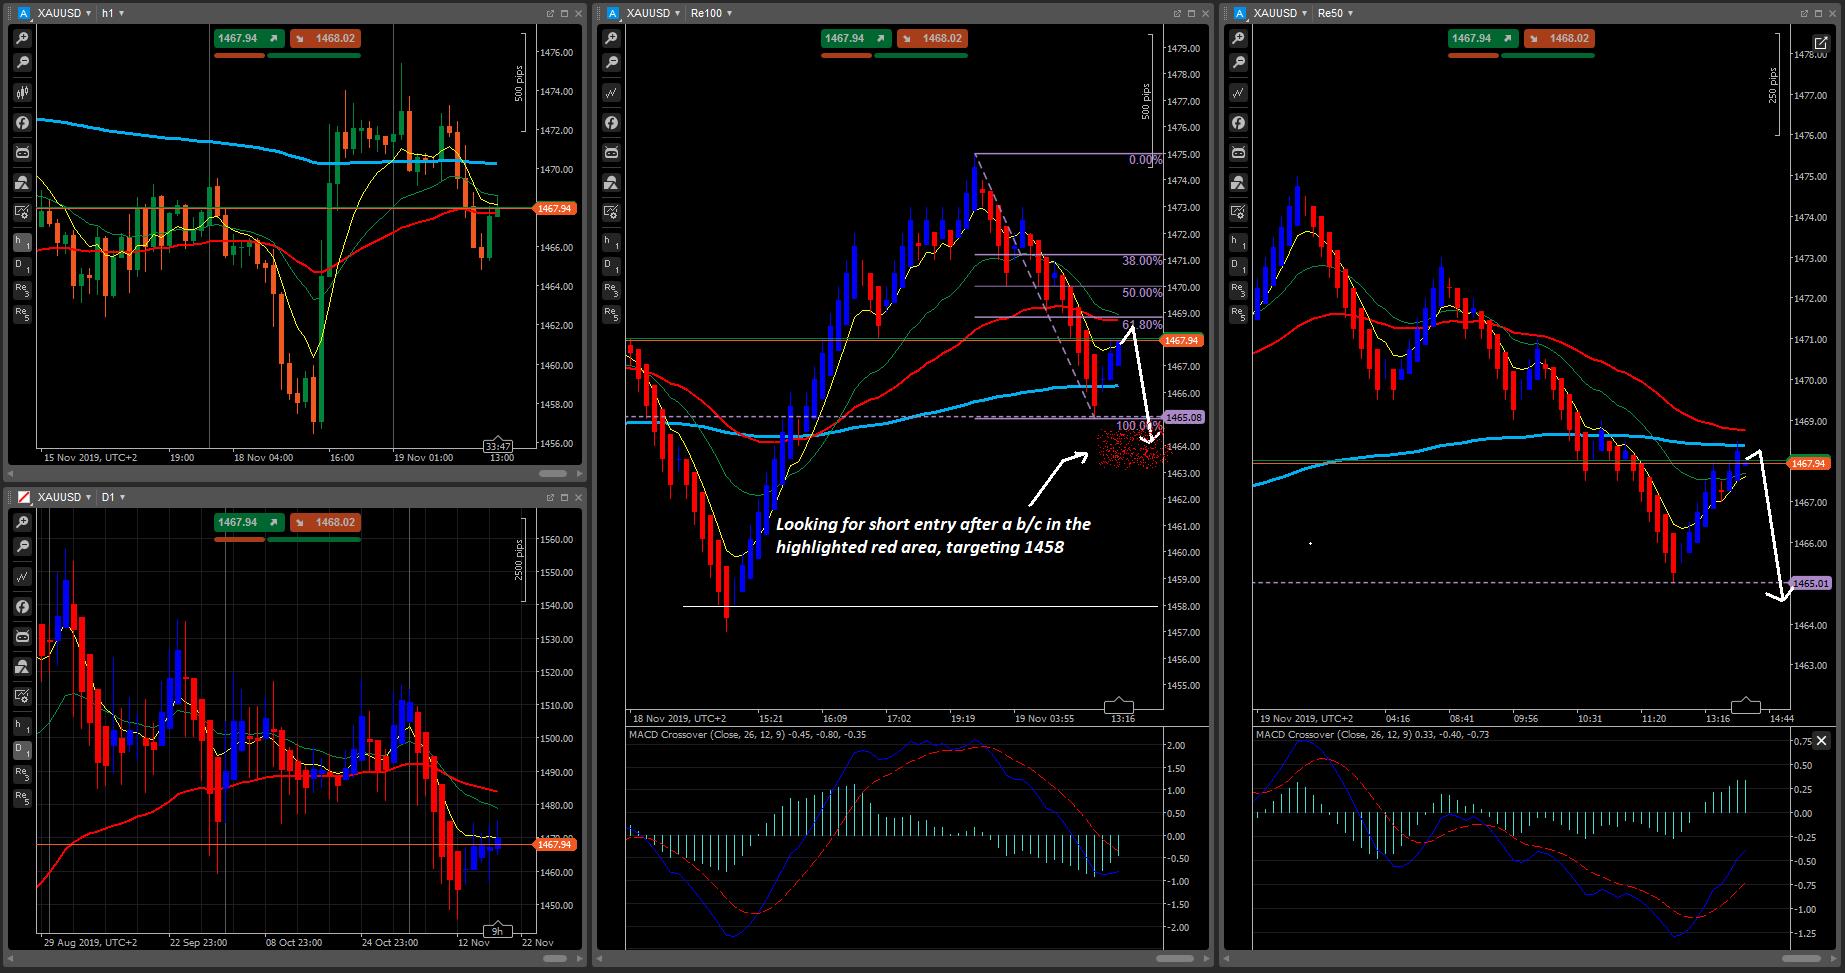
Task: Click the 1465.01 price tag on Re50
Action: 1811,583
